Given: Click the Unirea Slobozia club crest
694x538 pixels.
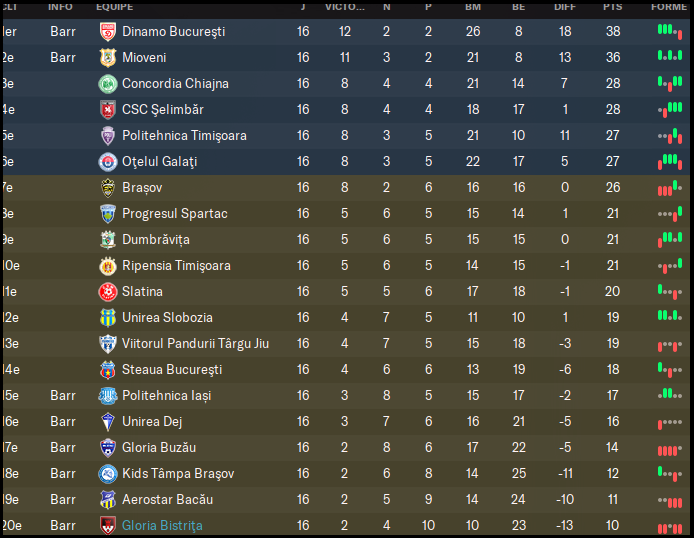Looking at the screenshot, I should (108, 317).
